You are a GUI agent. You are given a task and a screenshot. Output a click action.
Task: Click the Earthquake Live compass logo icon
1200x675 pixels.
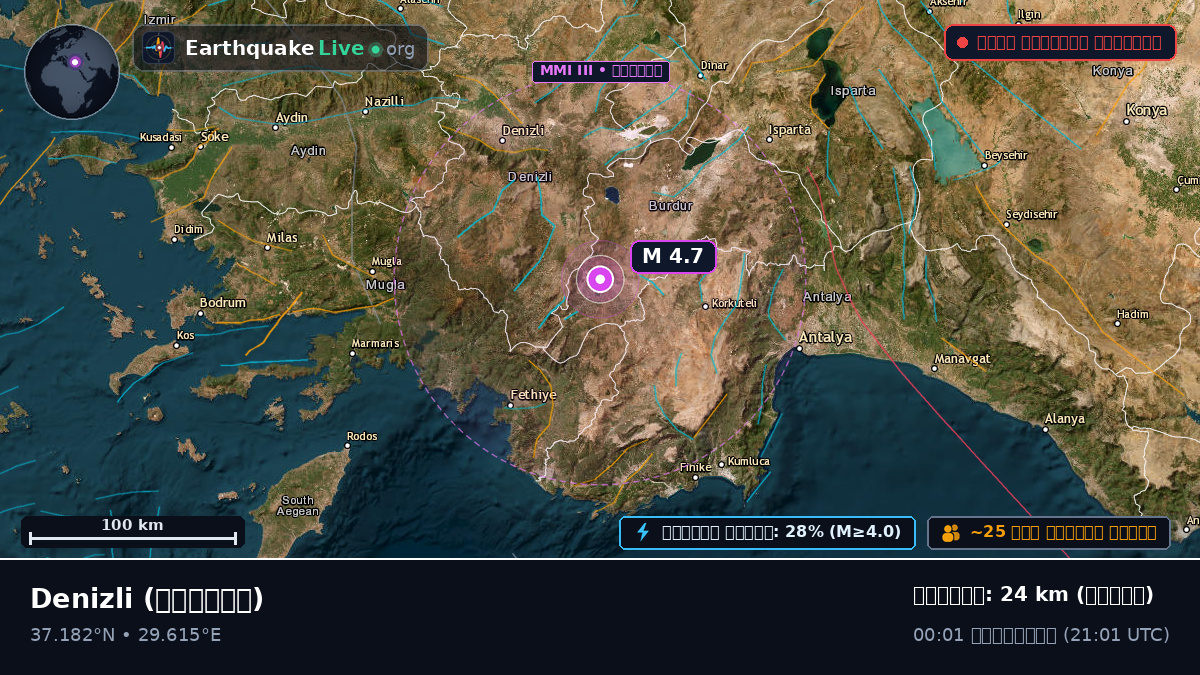click(158, 47)
